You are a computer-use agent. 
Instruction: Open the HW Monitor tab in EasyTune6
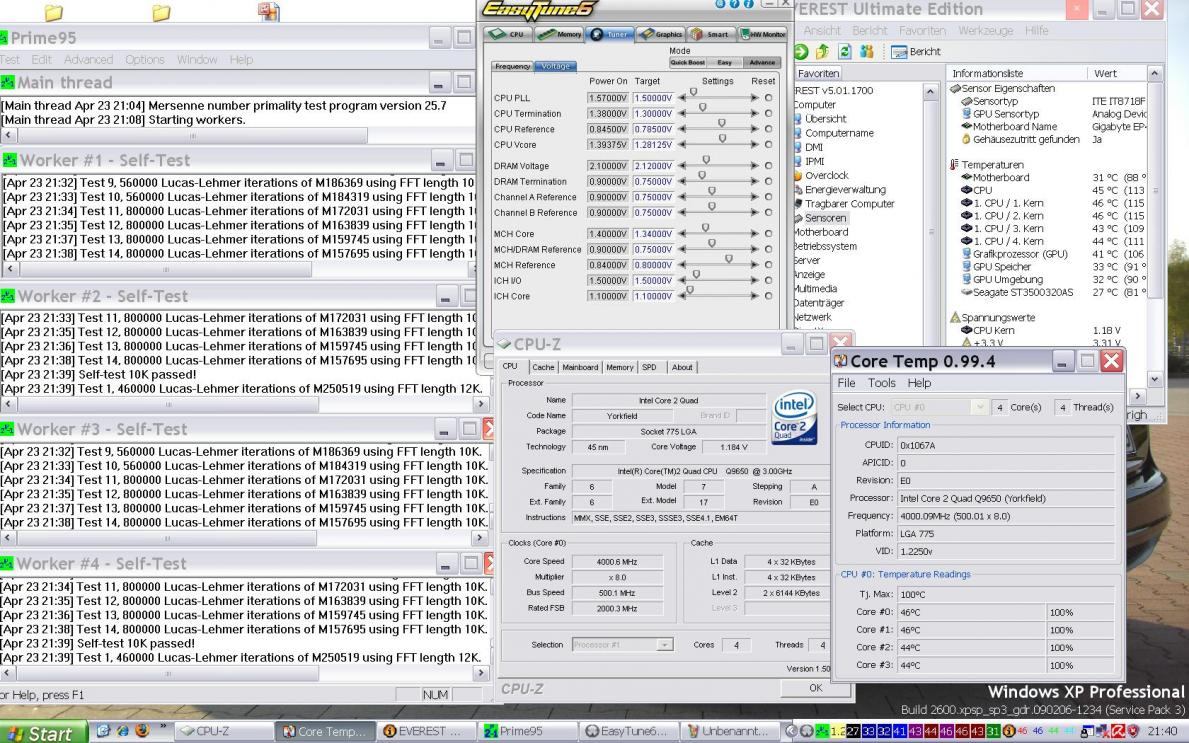click(x=763, y=34)
